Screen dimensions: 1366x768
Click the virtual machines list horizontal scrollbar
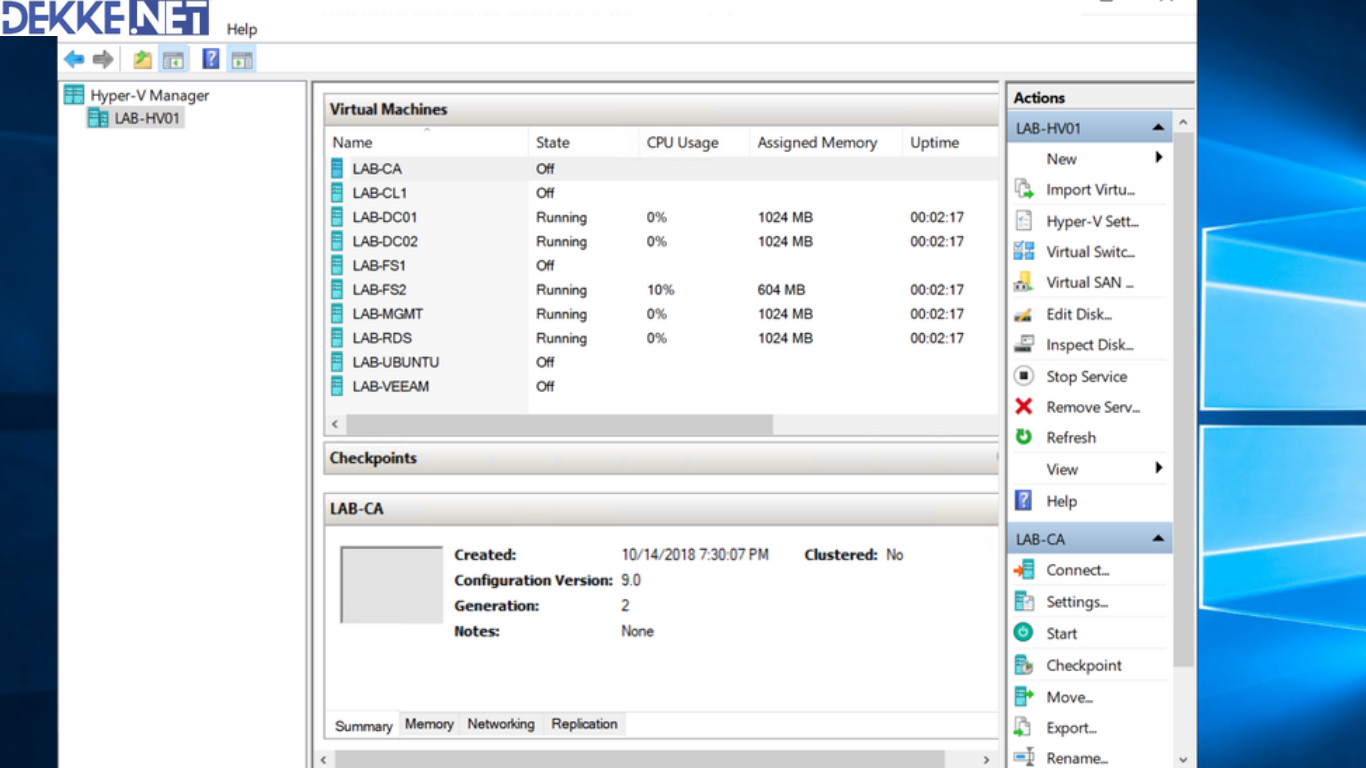[x=560, y=425]
